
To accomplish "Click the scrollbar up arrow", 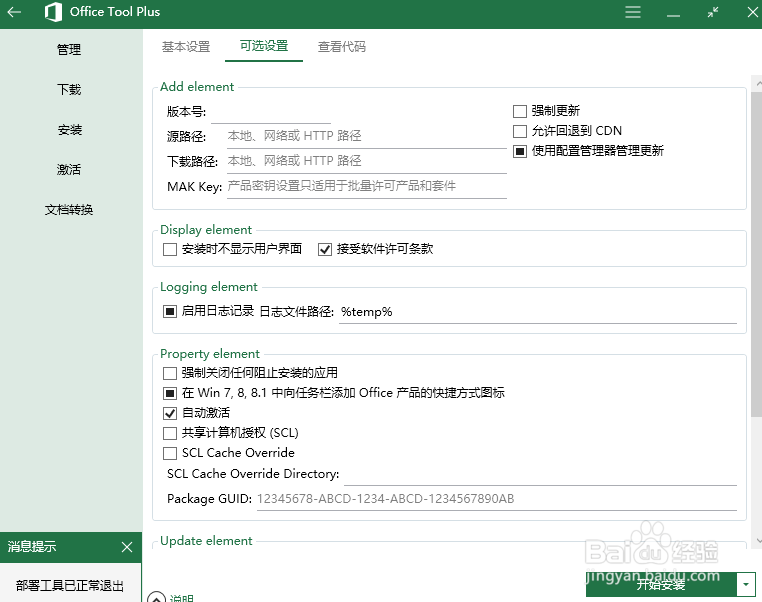I will pyautogui.click(x=758, y=84).
